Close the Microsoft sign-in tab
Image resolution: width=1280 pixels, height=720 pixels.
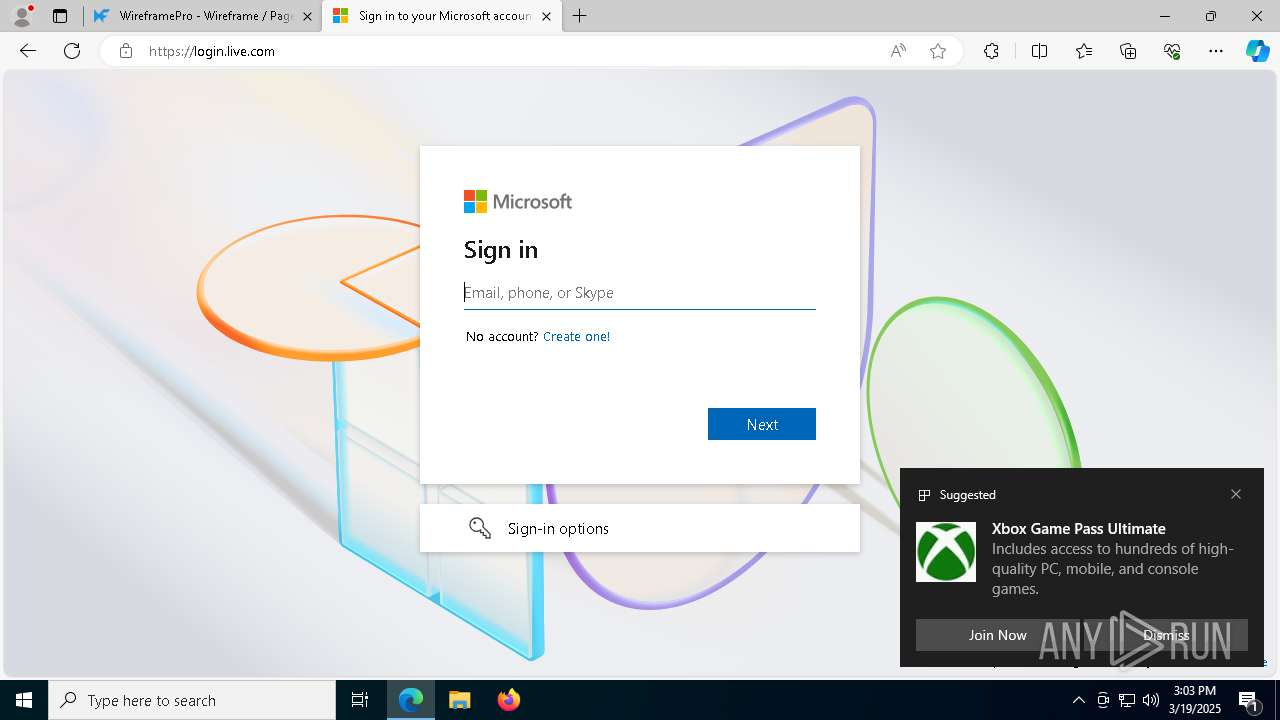pyautogui.click(x=546, y=17)
